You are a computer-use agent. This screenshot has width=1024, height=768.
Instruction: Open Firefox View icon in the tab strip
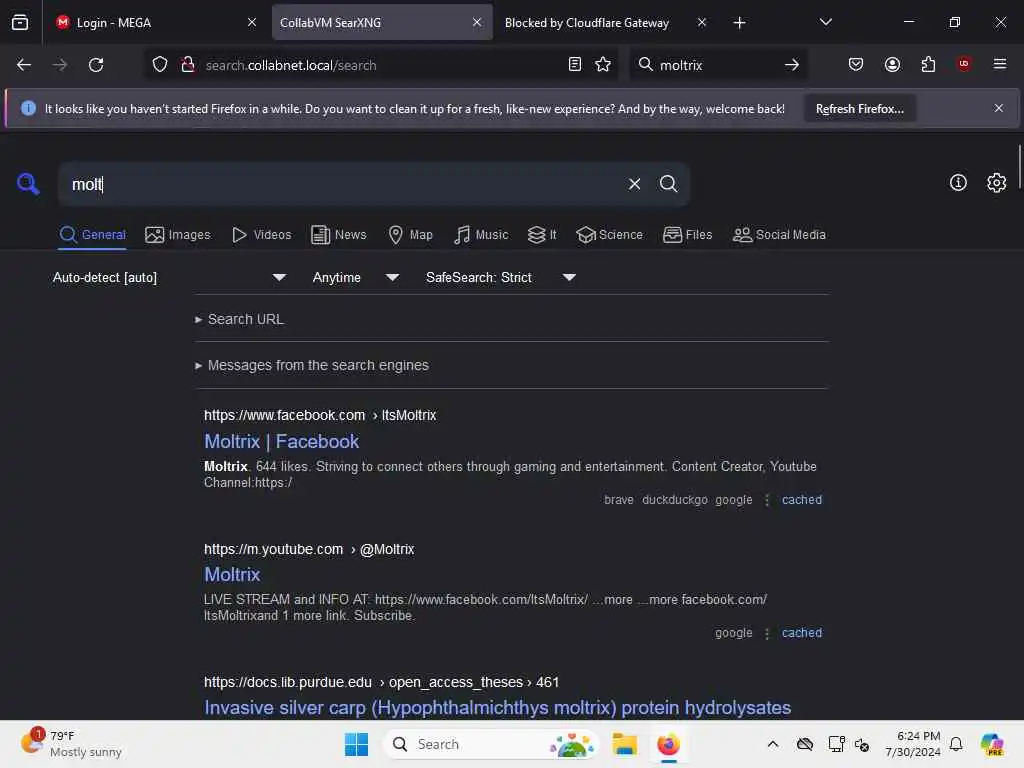(20, 22)
